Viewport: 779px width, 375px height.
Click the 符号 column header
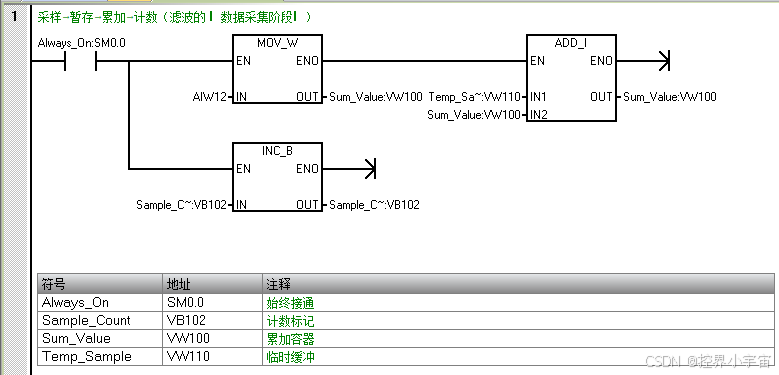point(100,284)
